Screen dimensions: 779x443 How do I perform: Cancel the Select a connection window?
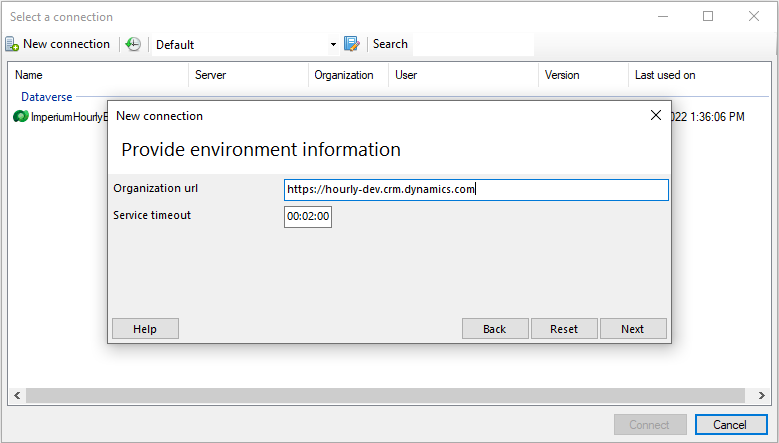click(x=730, y=425)
